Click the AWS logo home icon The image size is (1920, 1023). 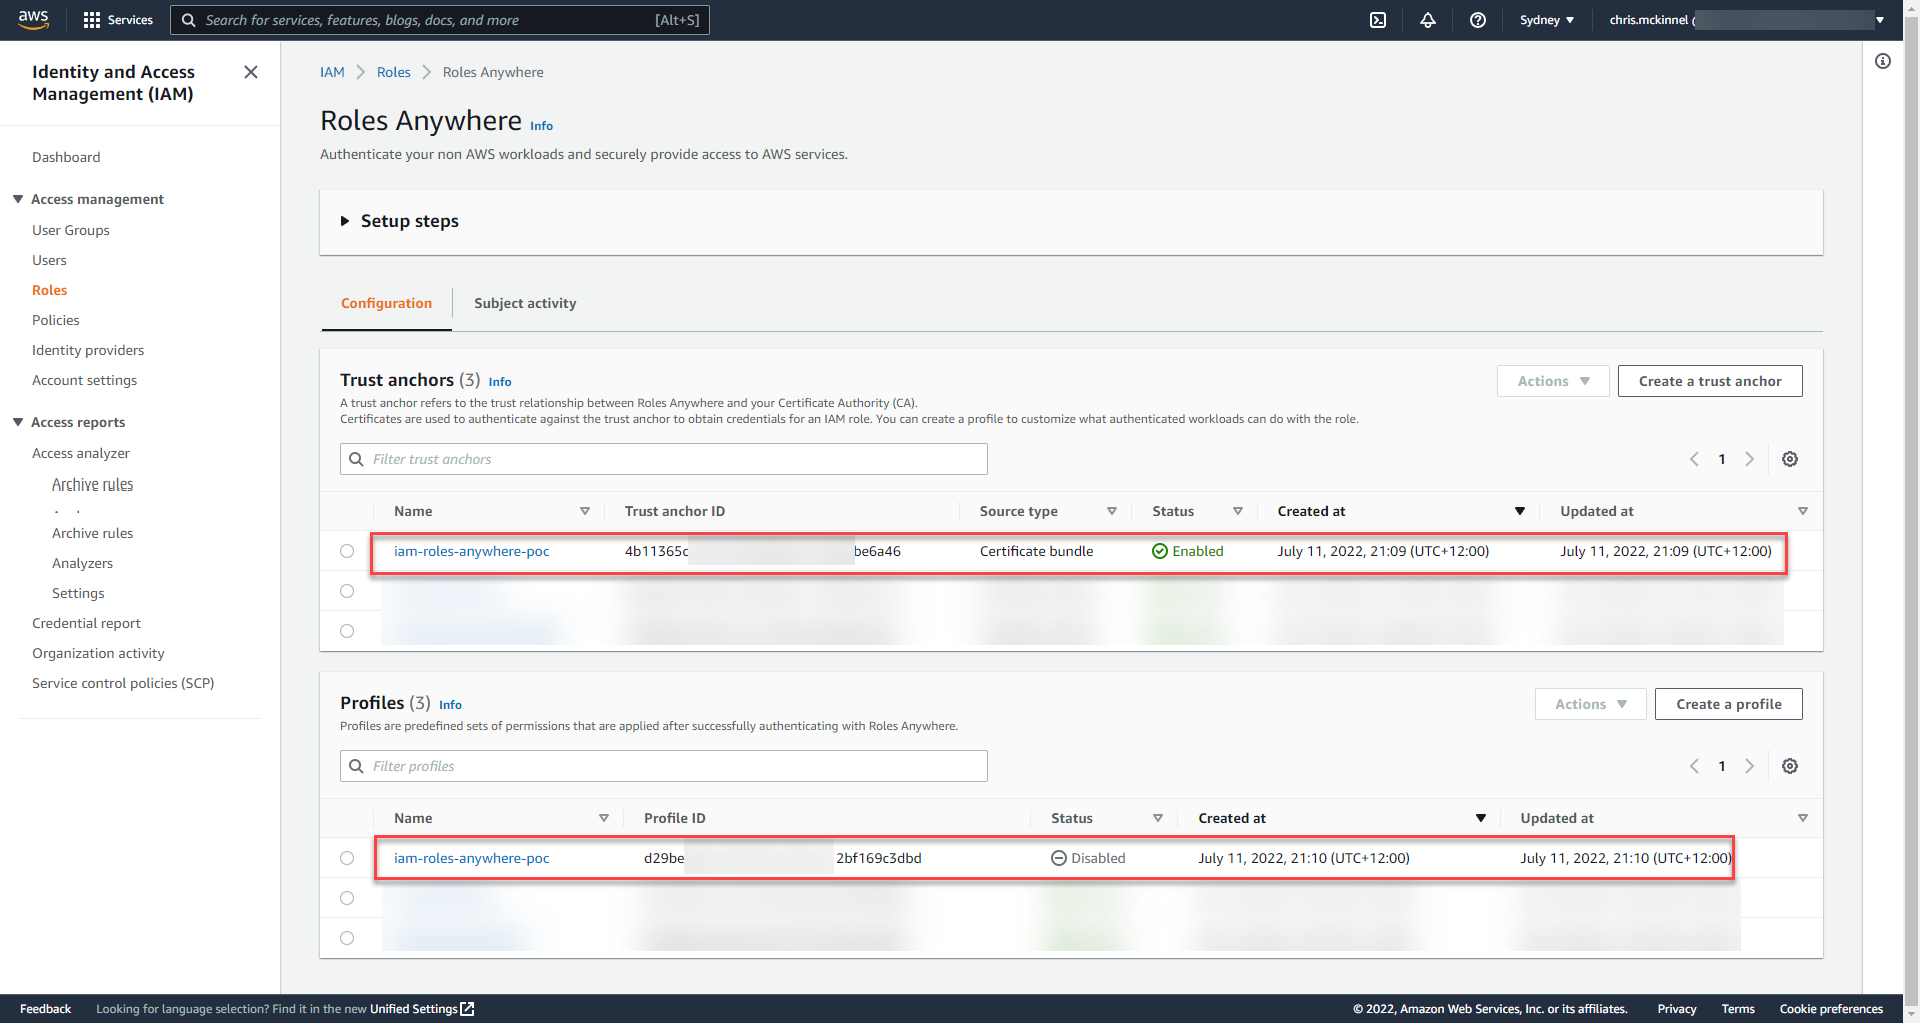point(33,20)
